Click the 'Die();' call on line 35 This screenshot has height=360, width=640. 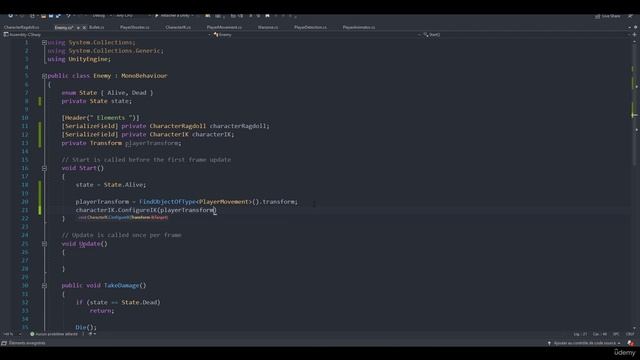click(86, 327)
